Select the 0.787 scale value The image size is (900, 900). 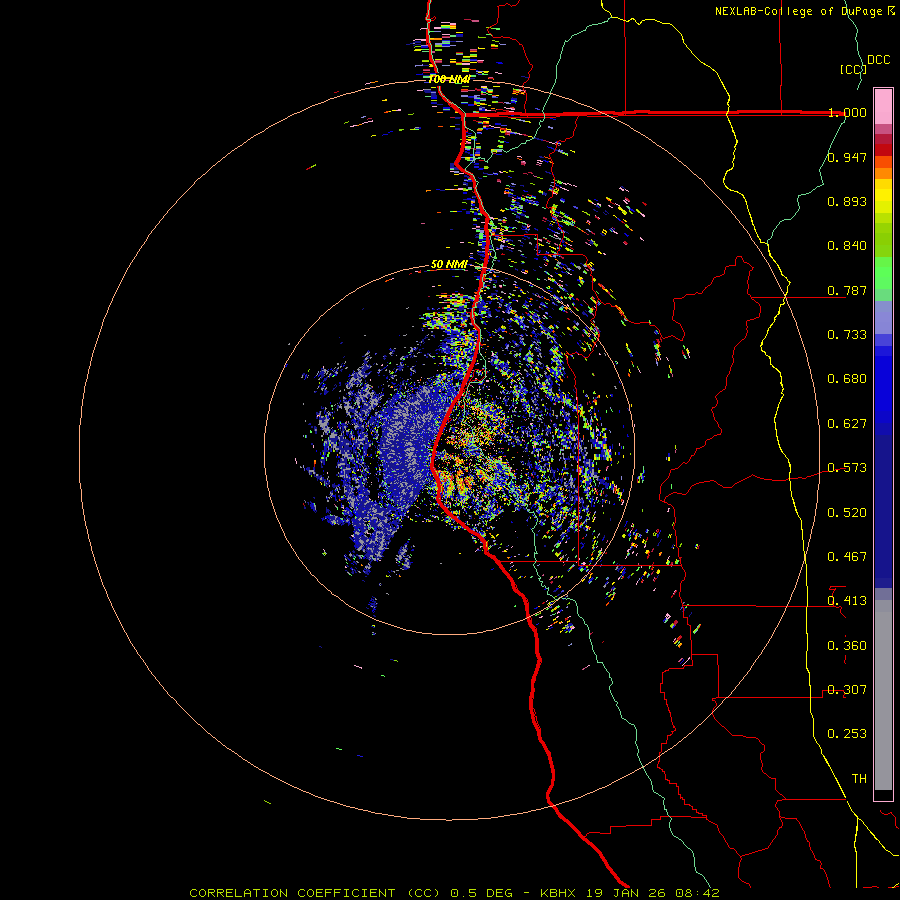[x=847, y=290]
